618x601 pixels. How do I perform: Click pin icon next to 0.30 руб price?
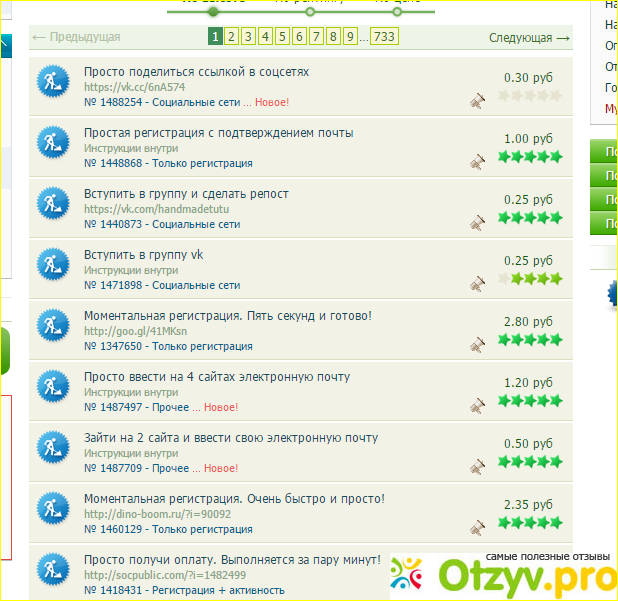(478, 99)
